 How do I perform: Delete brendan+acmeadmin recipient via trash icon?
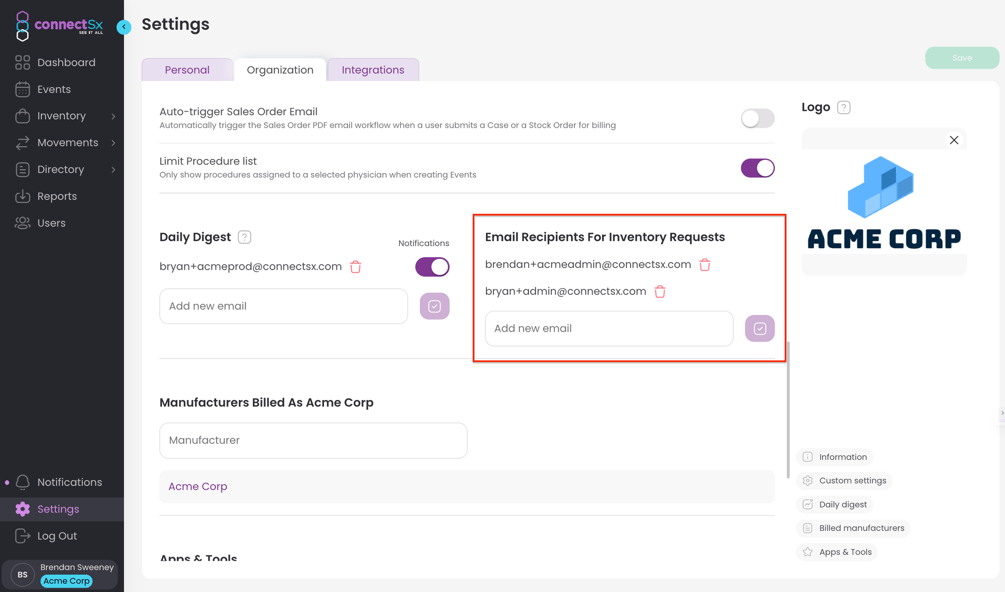(x=705, y=264)
